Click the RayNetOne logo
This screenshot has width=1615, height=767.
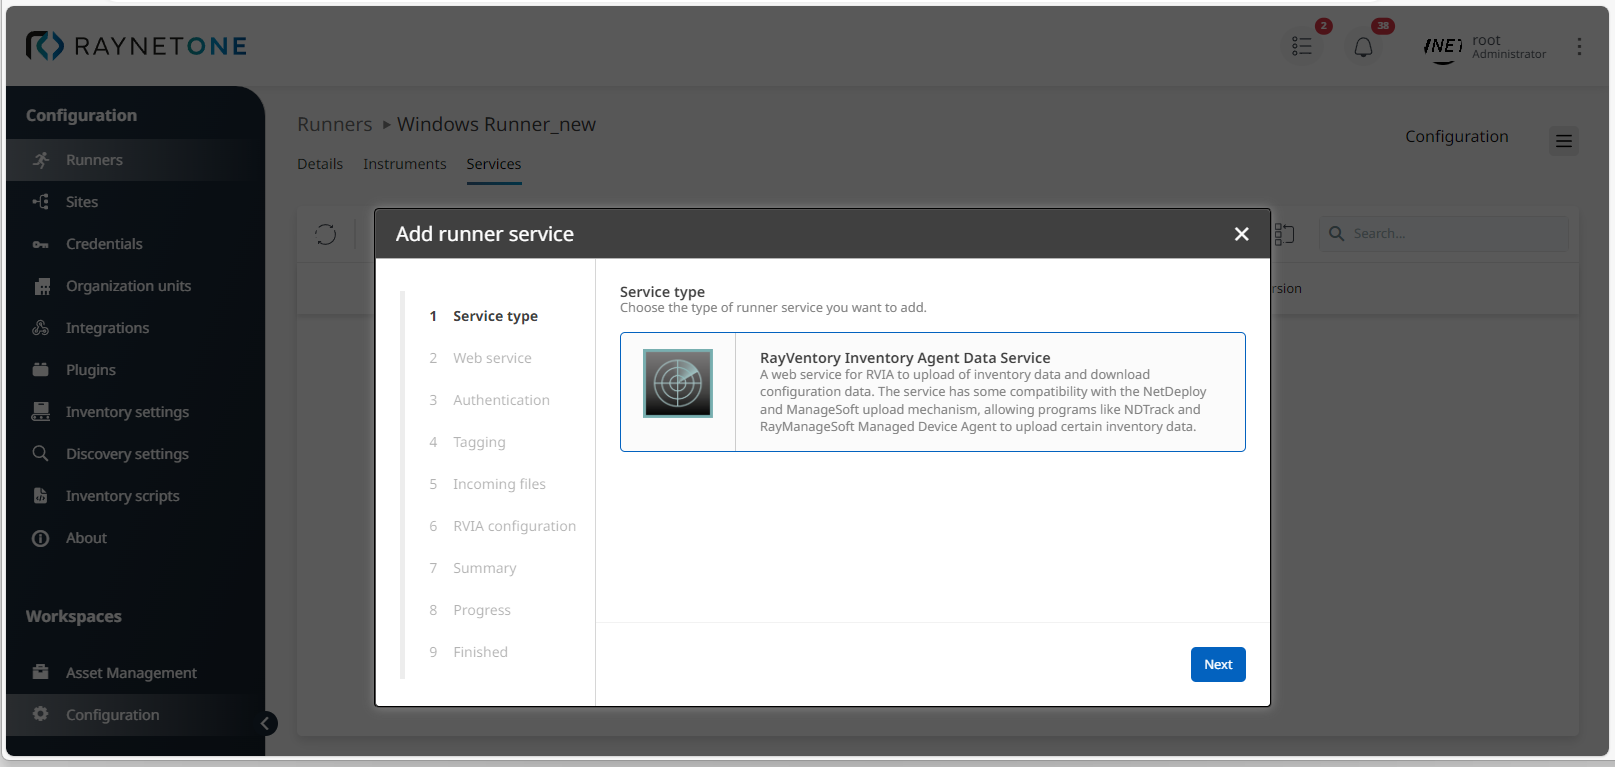click(x=136, y=46)
